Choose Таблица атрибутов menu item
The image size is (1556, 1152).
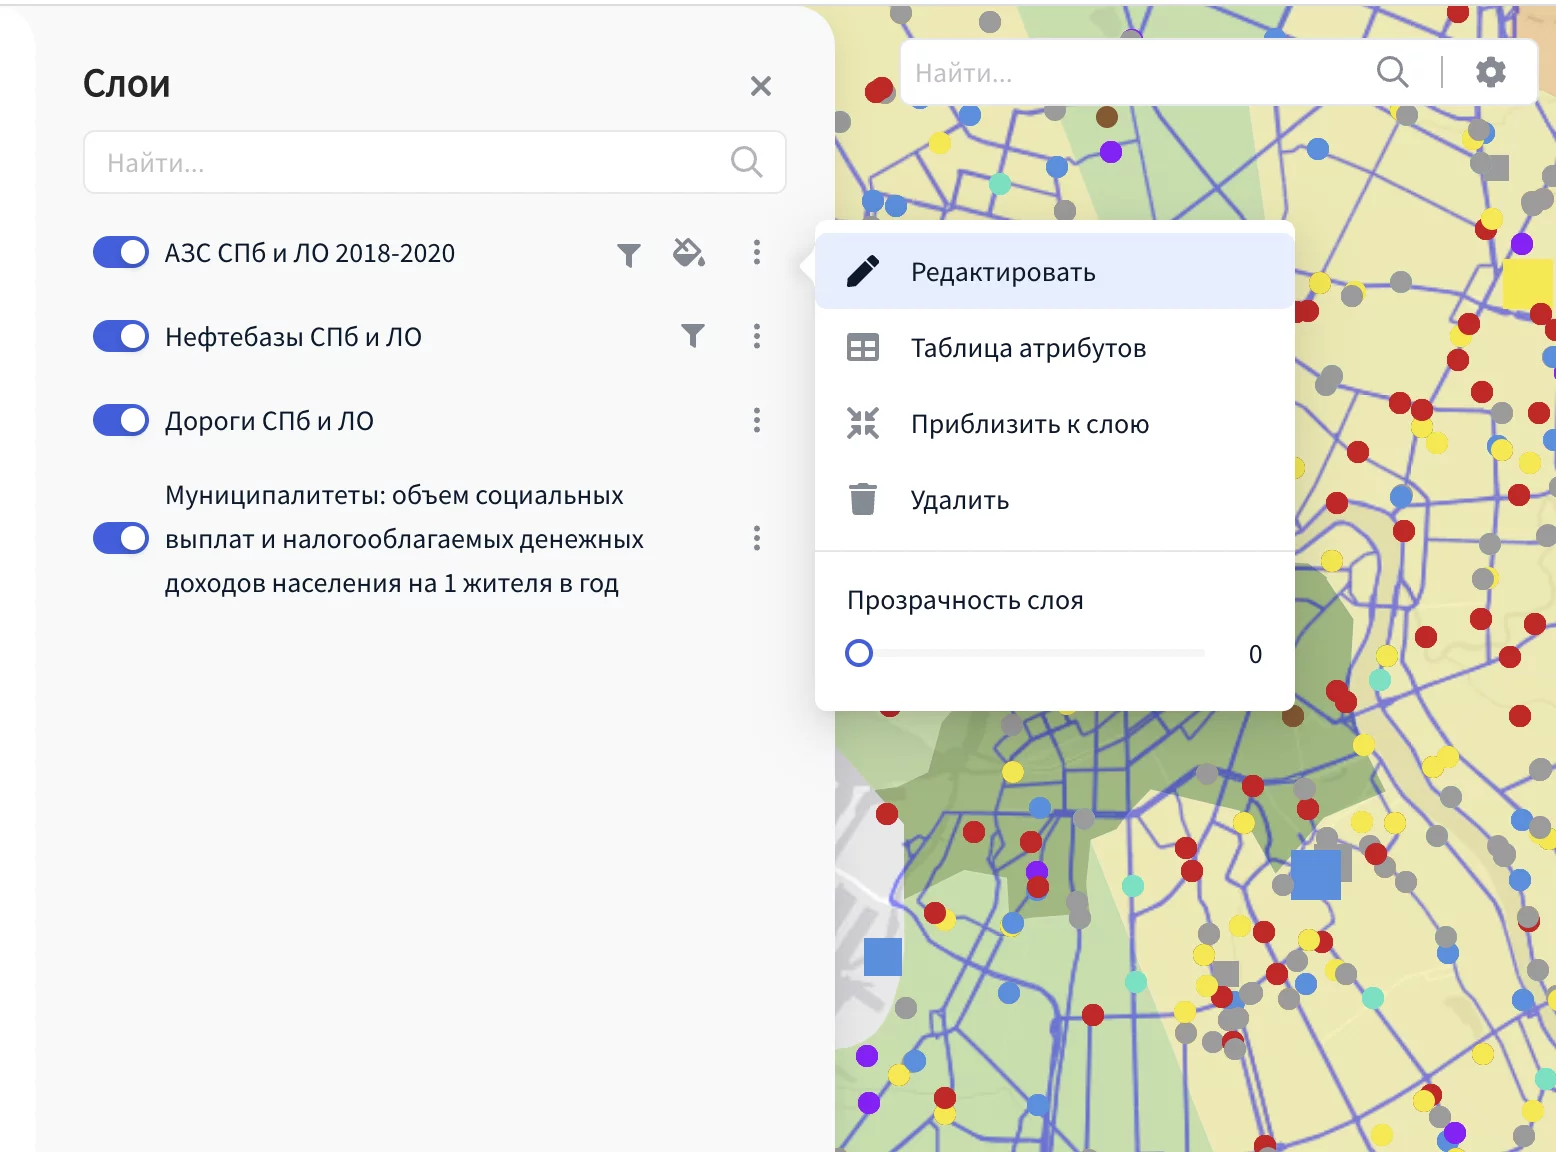click(x=1028, y=348)
